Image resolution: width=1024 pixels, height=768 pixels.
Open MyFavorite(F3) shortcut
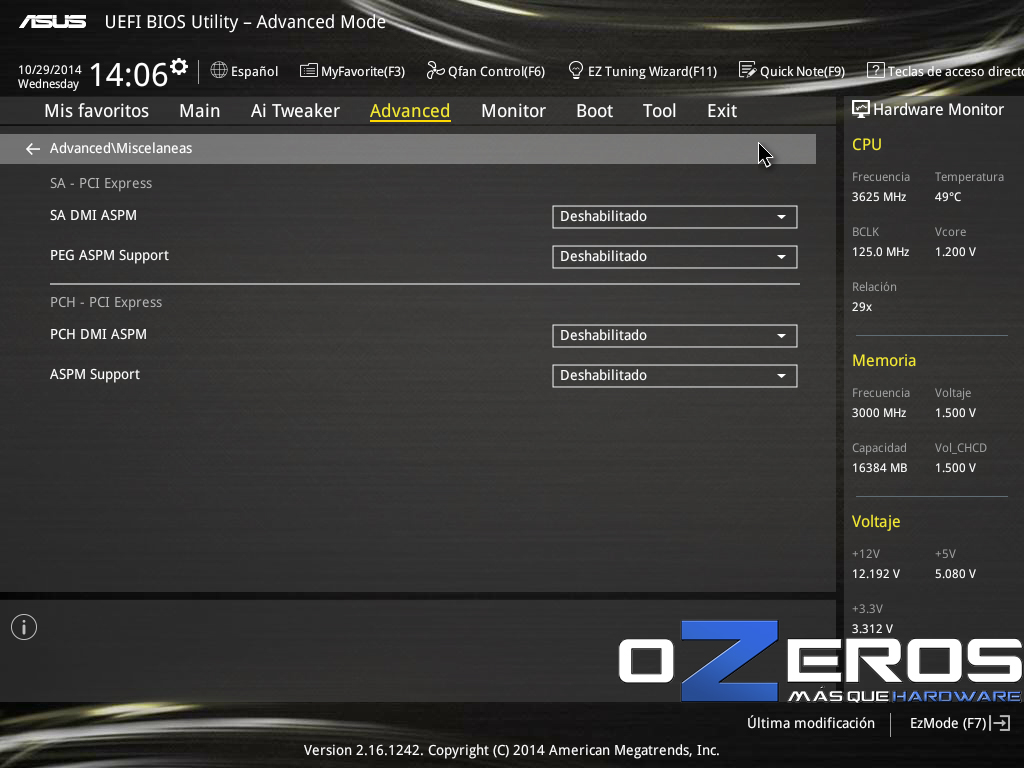(x=353, y=71)
